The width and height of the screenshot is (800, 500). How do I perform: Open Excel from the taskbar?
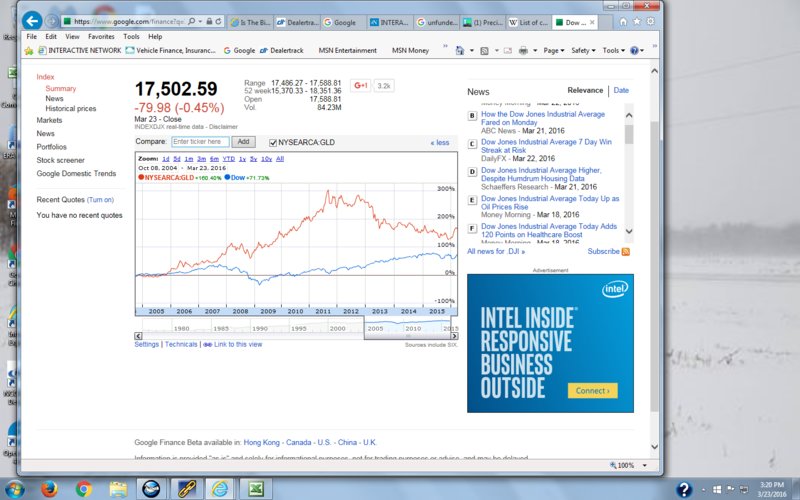[256, 489]
